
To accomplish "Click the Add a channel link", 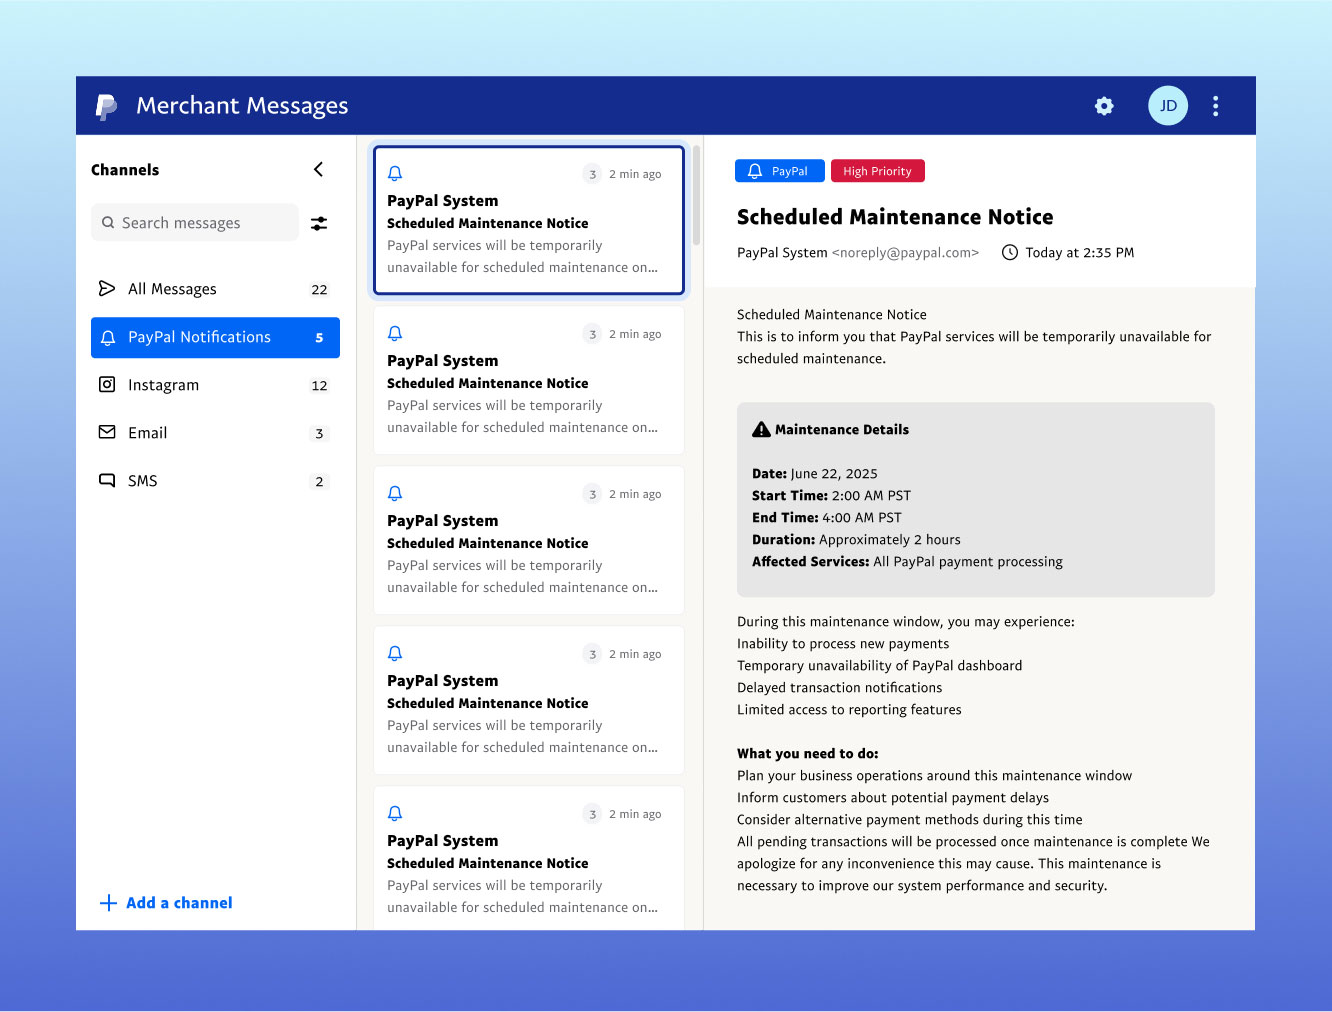I will click(179, 903).
